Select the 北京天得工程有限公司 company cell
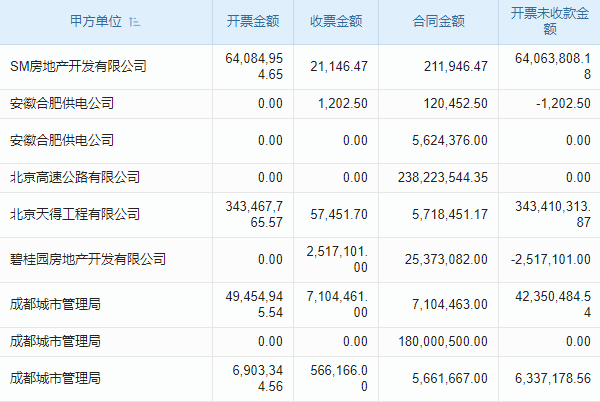This screenshot has width=600, height=402. pyautogui.click(x=77, y=213)
